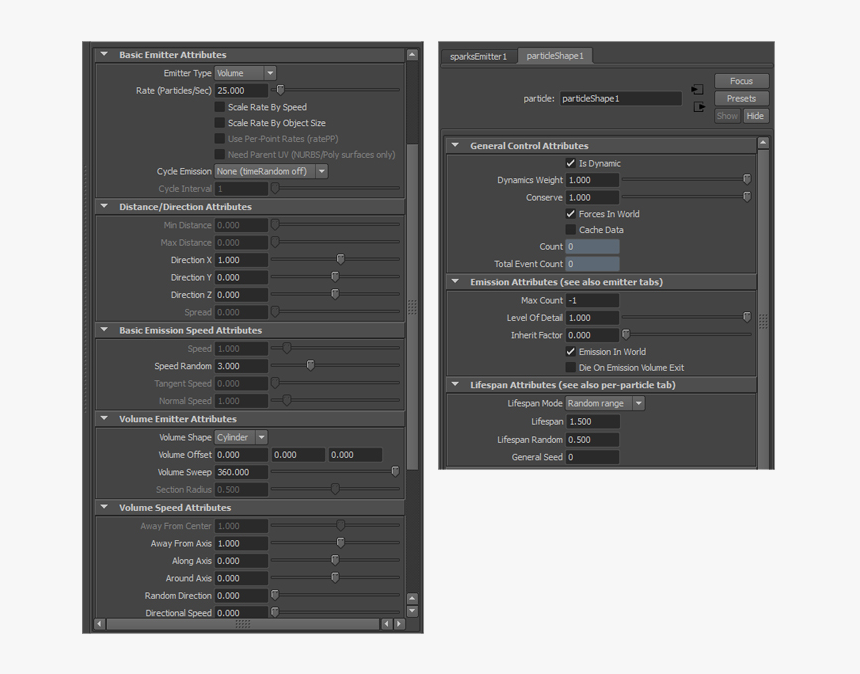Open the Cycle Emission dropdown
The width and height of the screenshot is (860, 674).
(266, 171)
